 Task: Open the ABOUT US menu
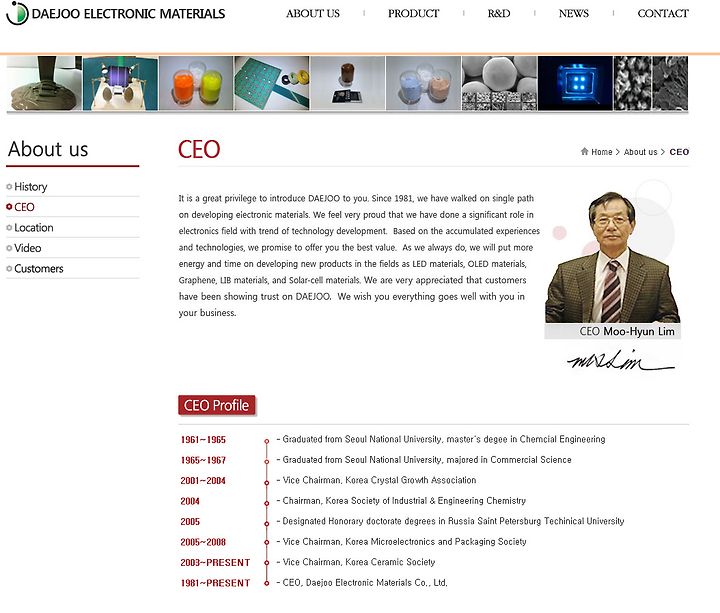click(x=313, y=14)
